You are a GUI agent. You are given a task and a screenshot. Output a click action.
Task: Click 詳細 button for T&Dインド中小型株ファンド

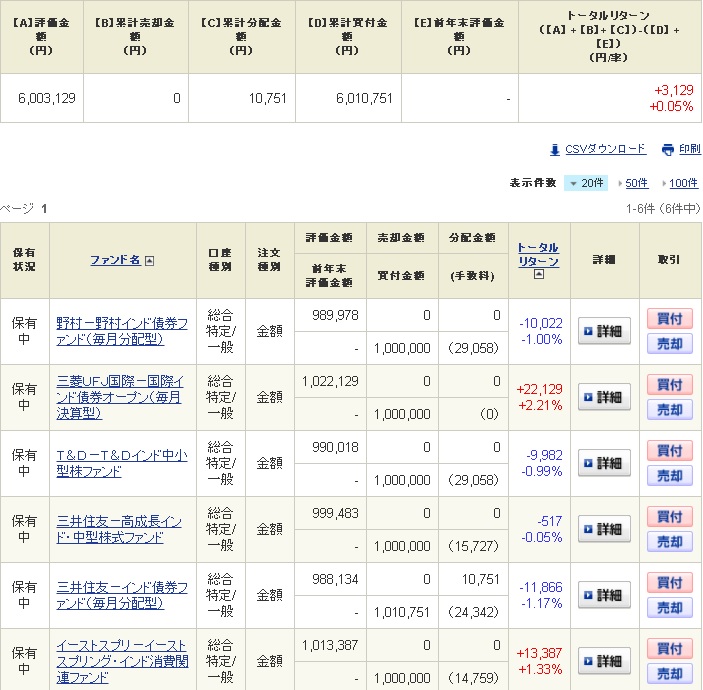click(x=604, y=463)
